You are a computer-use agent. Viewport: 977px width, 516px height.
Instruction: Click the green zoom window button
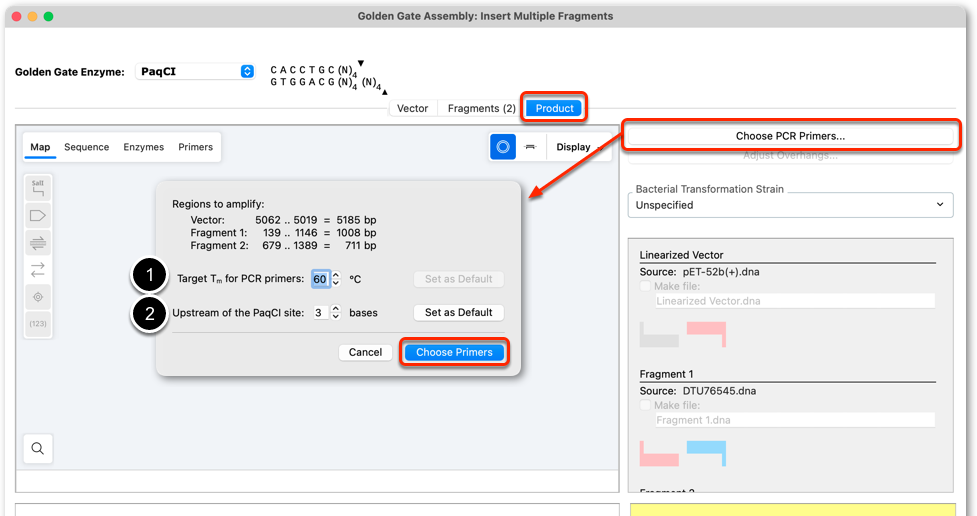[x=49, y=16]
